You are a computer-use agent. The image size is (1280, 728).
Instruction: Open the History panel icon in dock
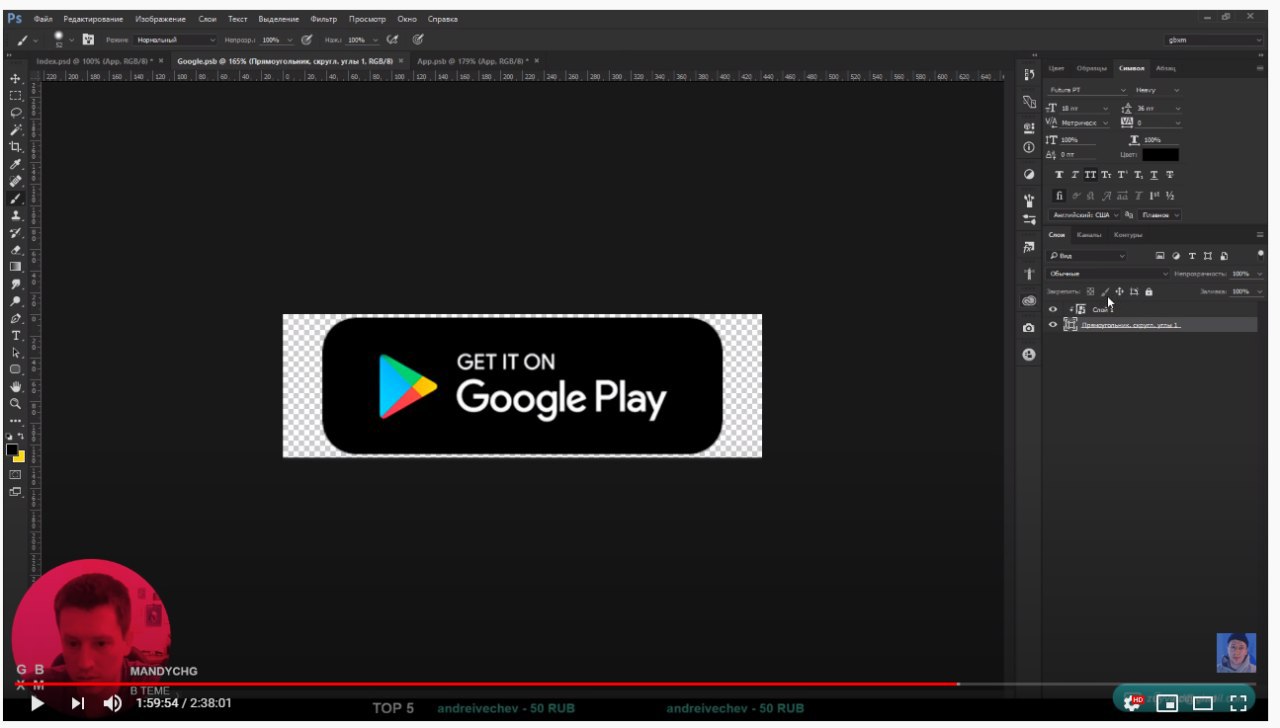click(1029, 74)
